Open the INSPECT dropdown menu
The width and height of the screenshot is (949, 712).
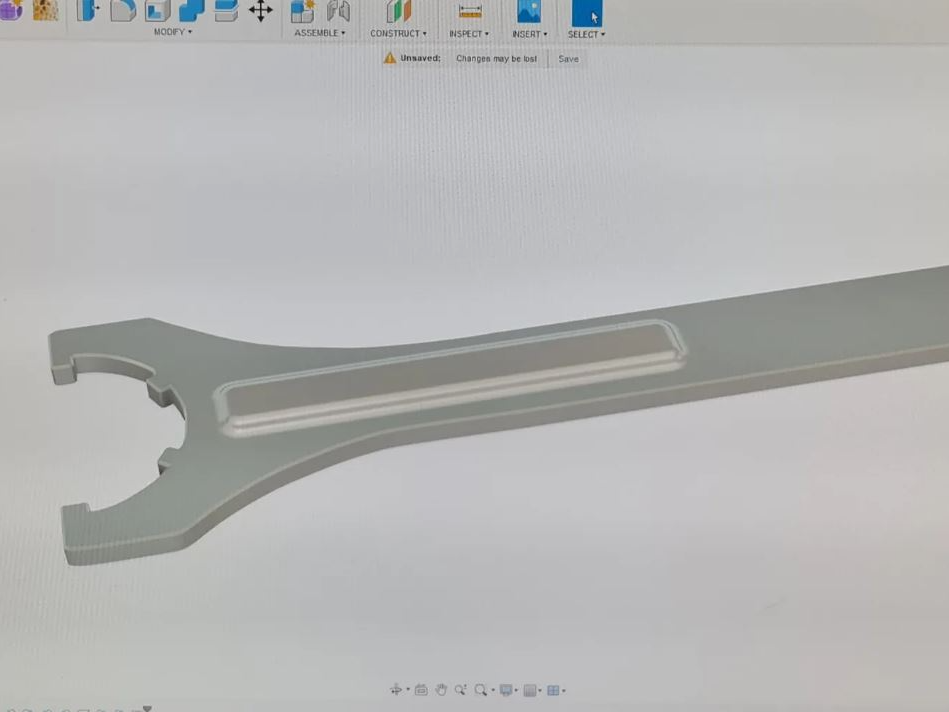tap(468, 34)
